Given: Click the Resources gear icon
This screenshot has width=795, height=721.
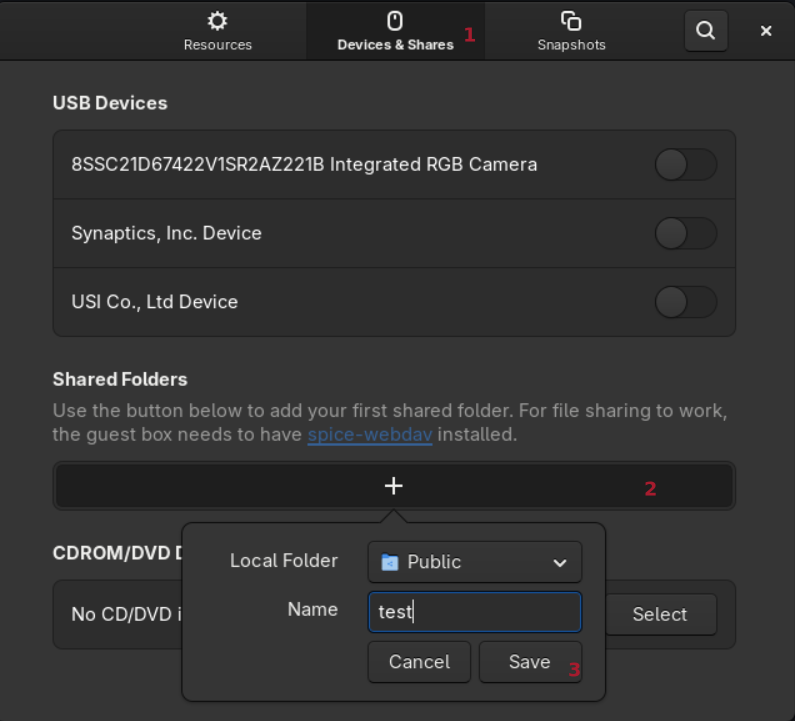Looking at the screenshot, I should 217,21.
